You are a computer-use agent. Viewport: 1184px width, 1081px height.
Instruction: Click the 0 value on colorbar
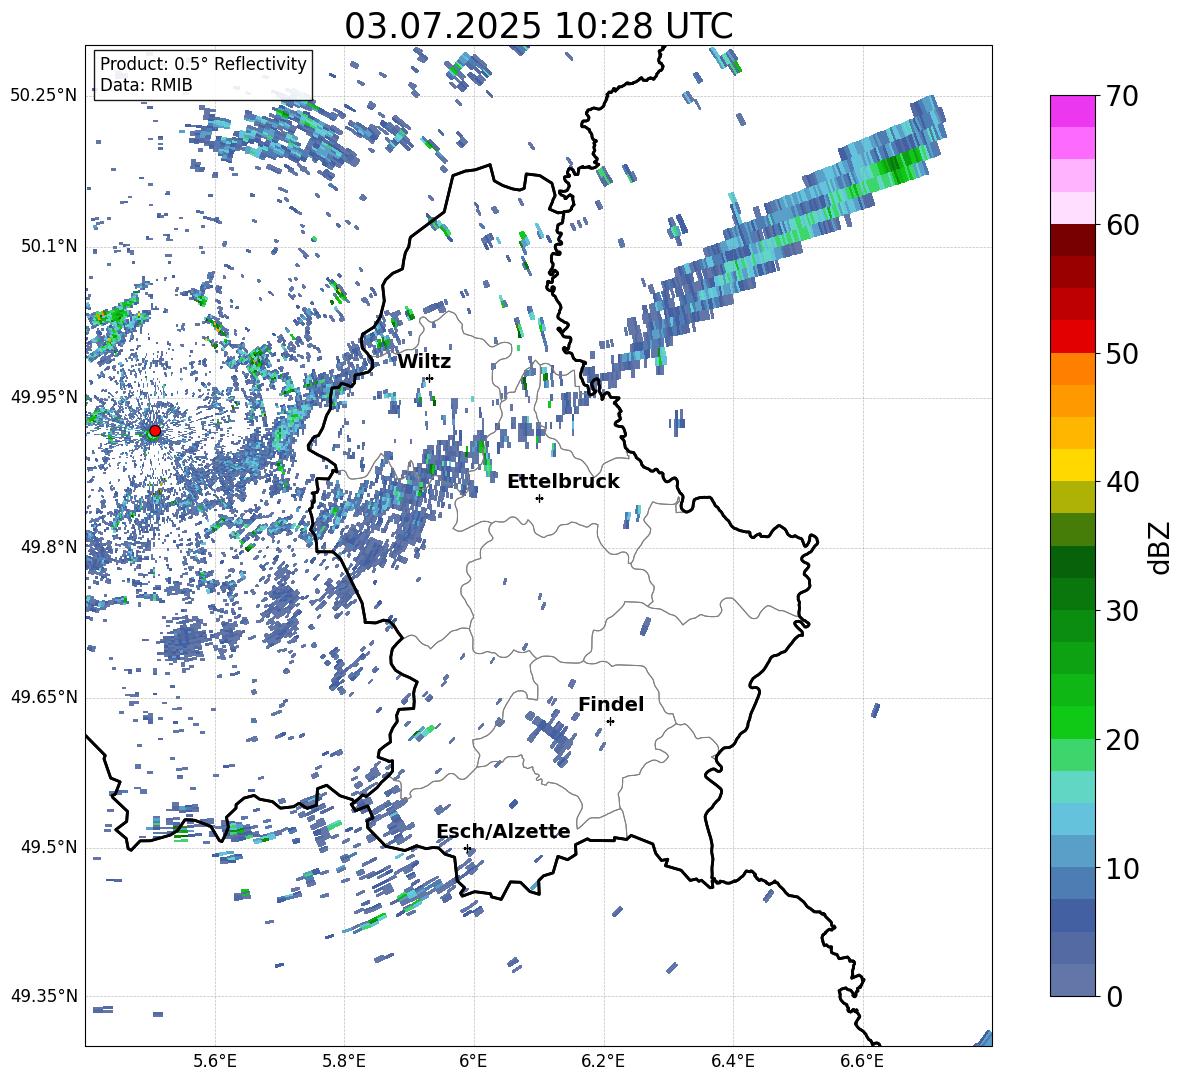click(x=1114, y=996)
